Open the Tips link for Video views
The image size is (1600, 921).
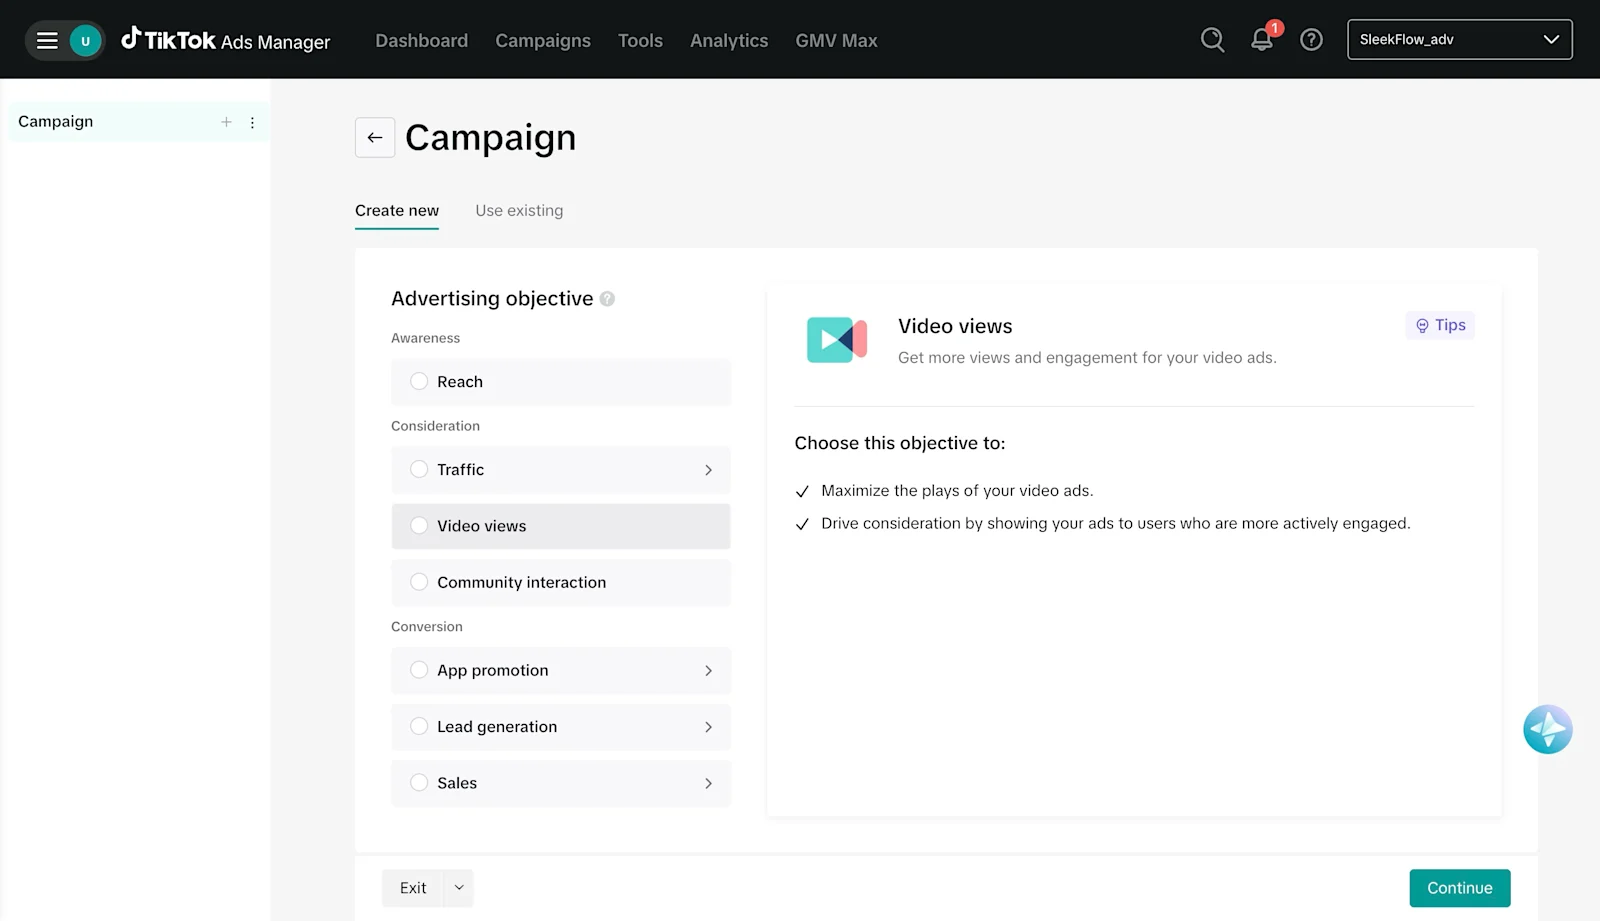pyautogui.click(x=1440, y=325)
